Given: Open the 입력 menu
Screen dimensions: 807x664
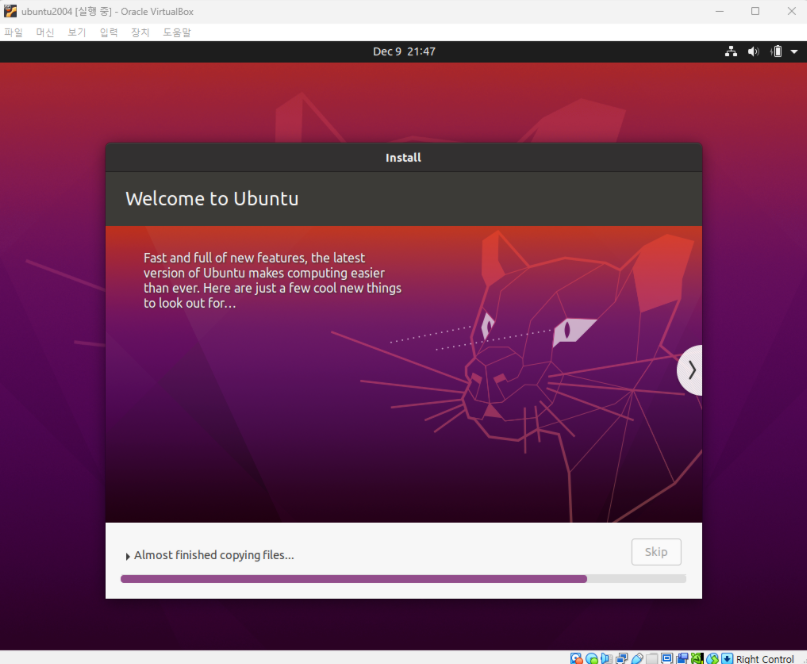Looking at the screenshot, I should click(109, 32).
